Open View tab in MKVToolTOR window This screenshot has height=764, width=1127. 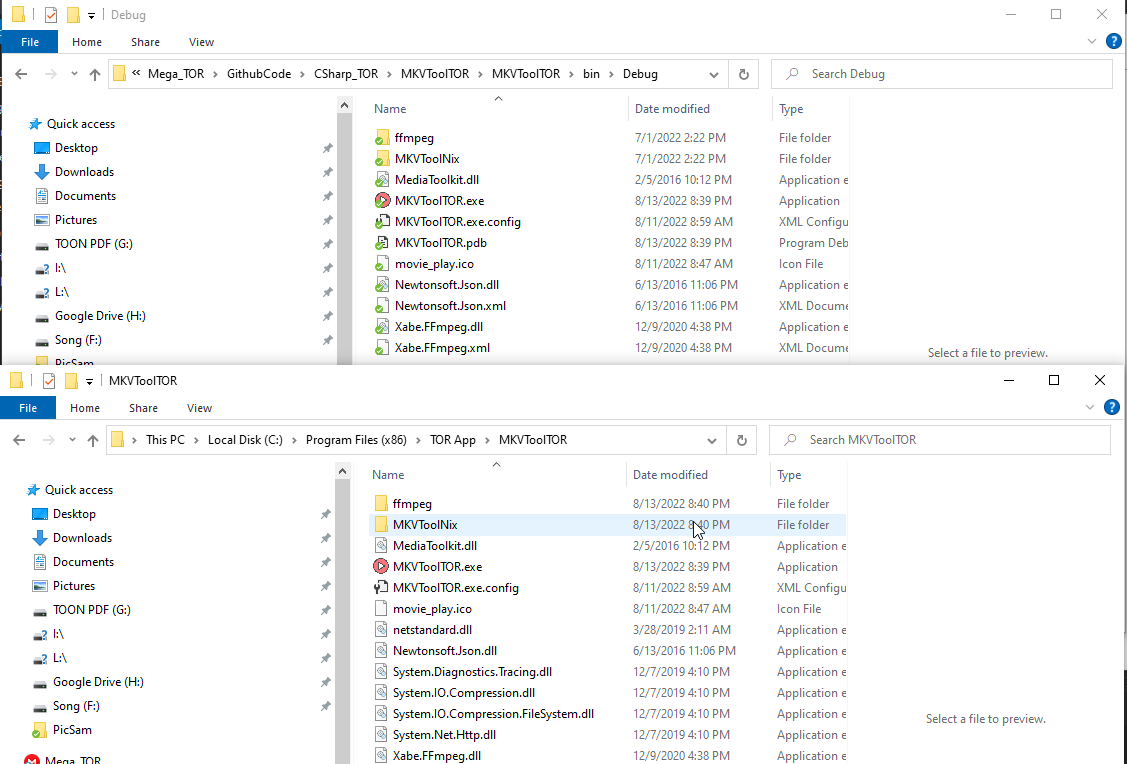tap(199, 408)
